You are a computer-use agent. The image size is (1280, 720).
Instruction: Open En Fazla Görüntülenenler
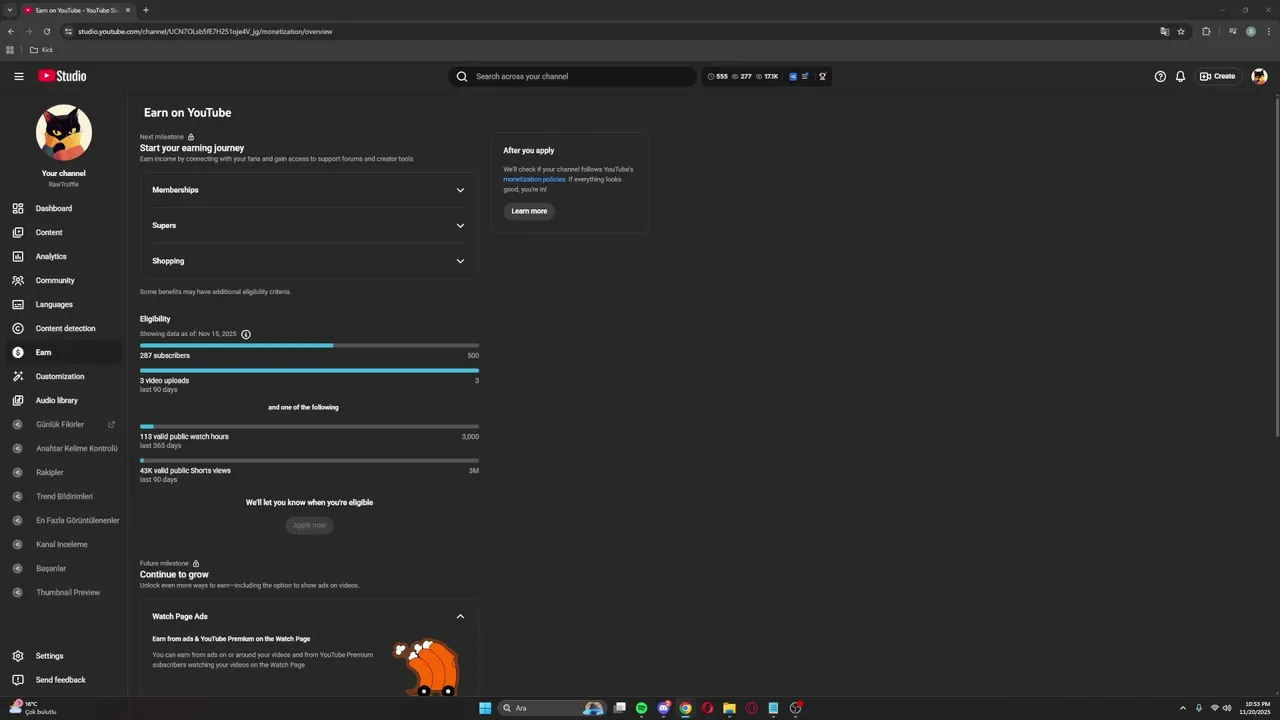coord(64,520)
